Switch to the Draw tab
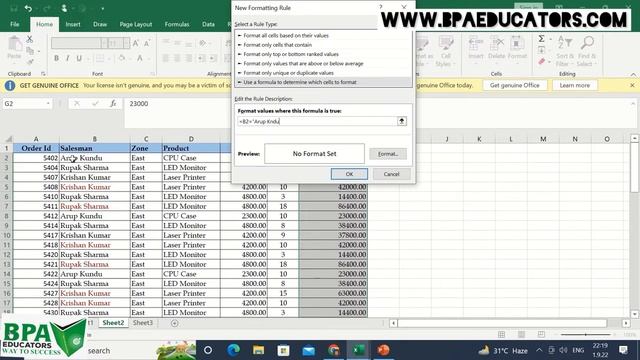640x360 pixels. 100,24
